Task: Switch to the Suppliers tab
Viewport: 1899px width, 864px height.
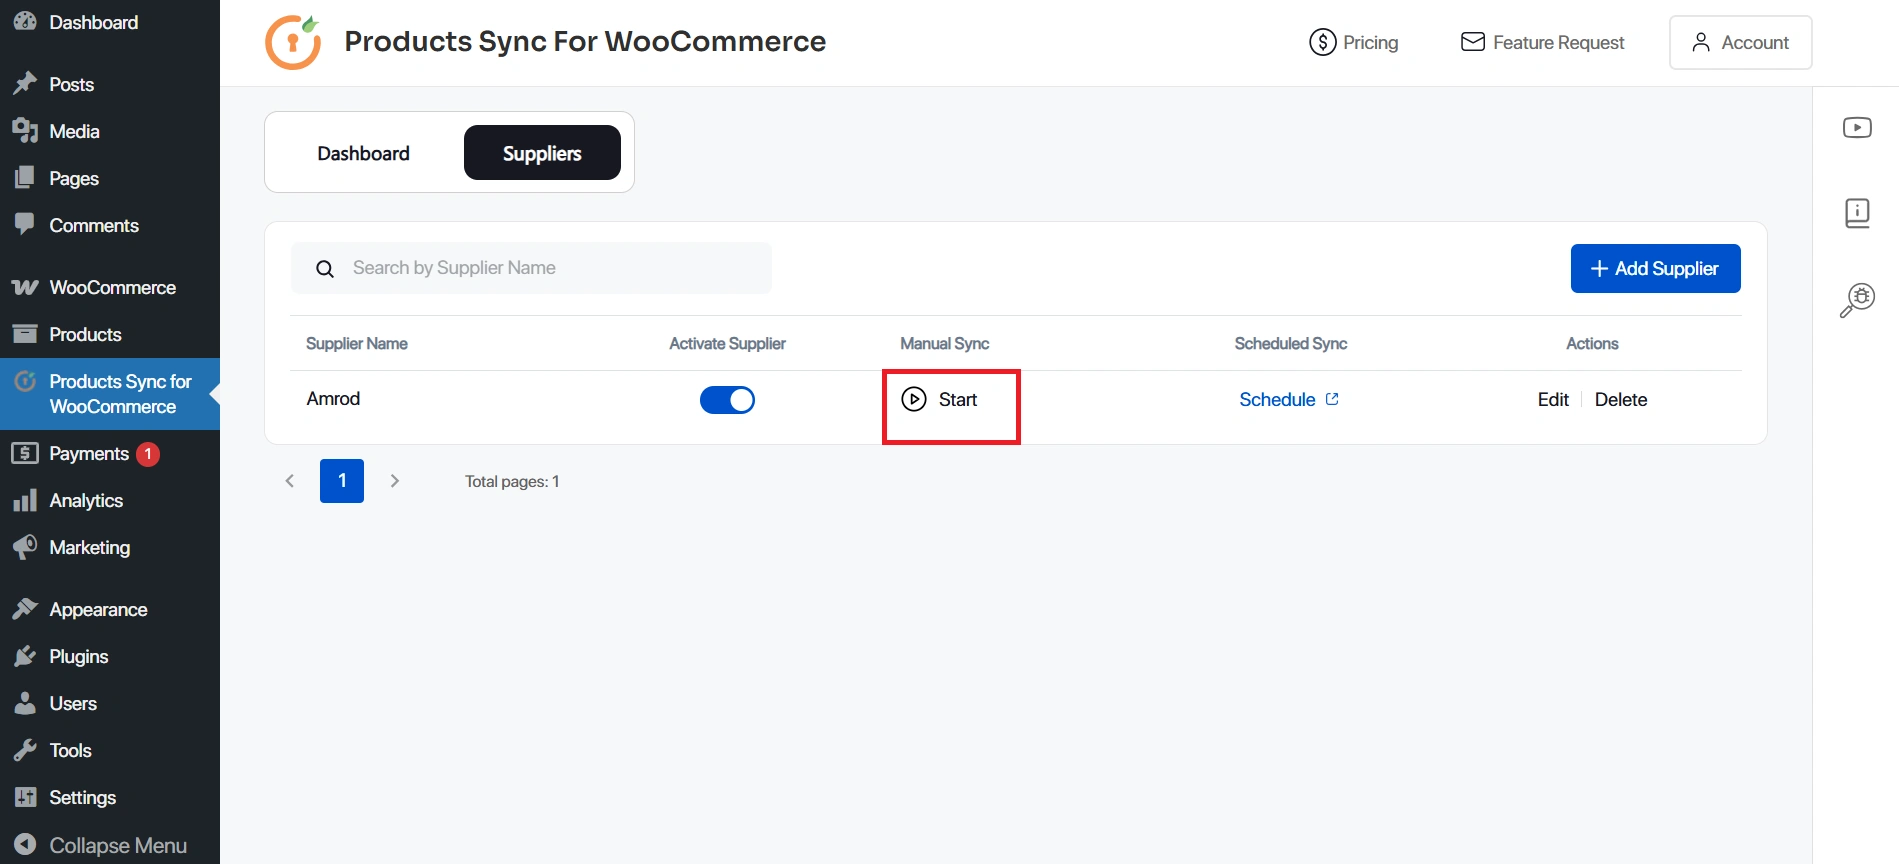Action: click(x=542, y=153)
